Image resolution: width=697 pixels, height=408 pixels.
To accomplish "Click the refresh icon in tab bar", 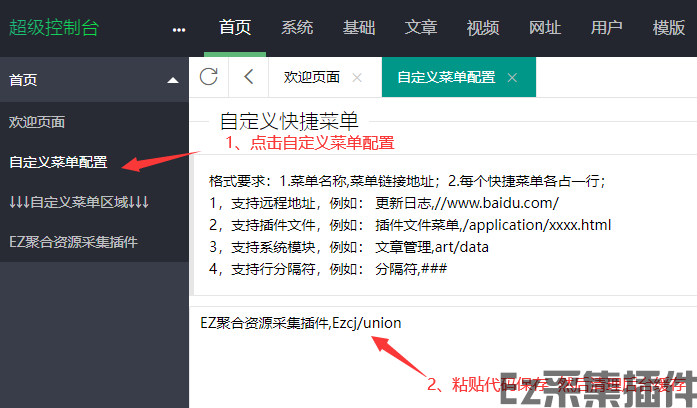I will 209,77.
